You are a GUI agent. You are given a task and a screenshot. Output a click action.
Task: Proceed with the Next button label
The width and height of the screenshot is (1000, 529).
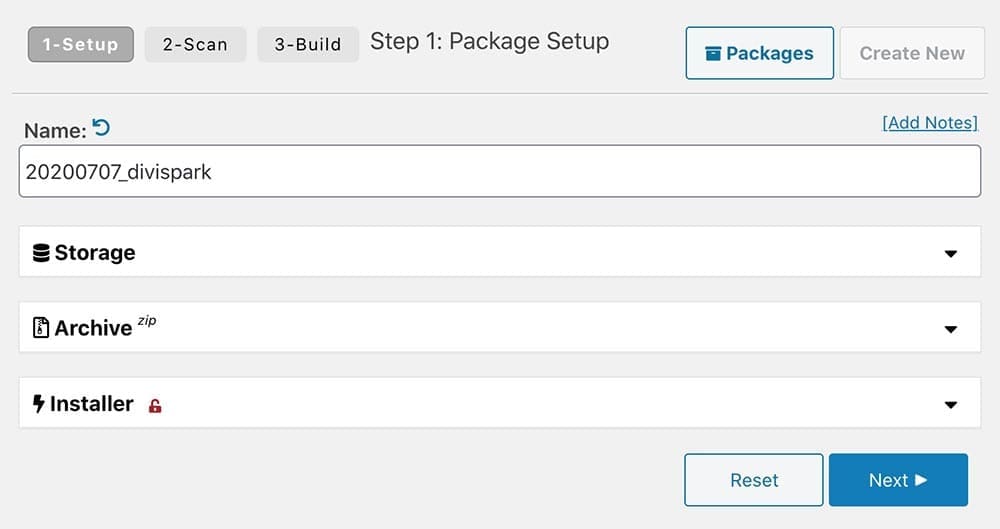[888, 480]
